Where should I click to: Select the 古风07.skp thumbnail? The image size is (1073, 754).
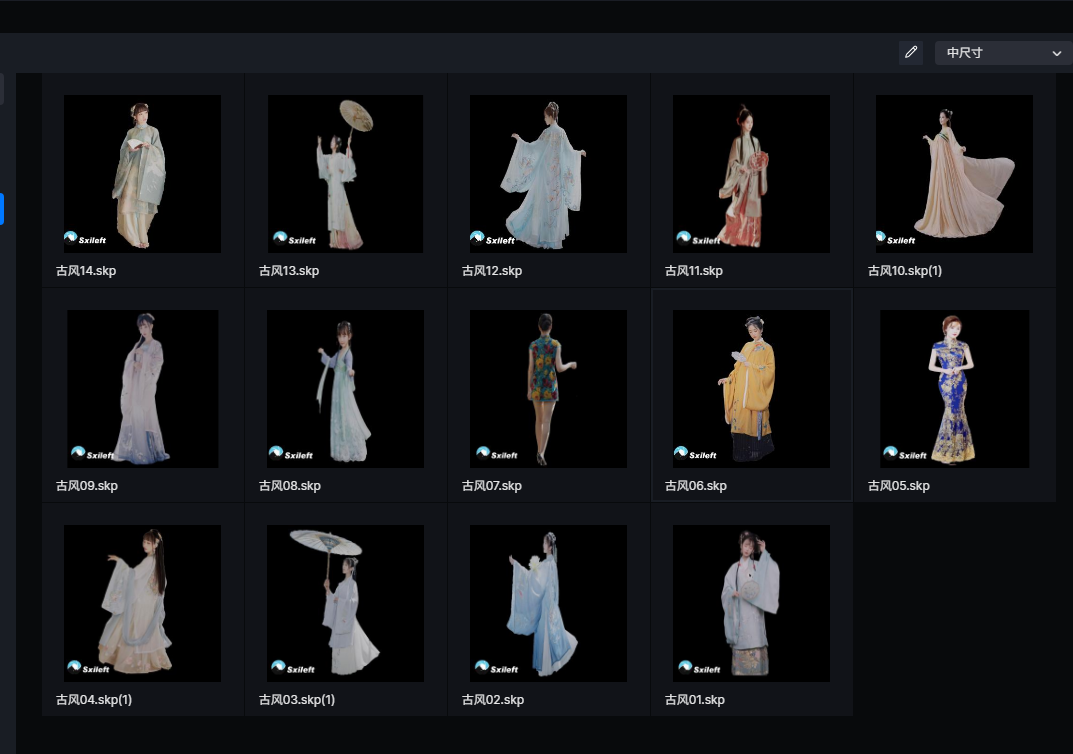[548, 389]
